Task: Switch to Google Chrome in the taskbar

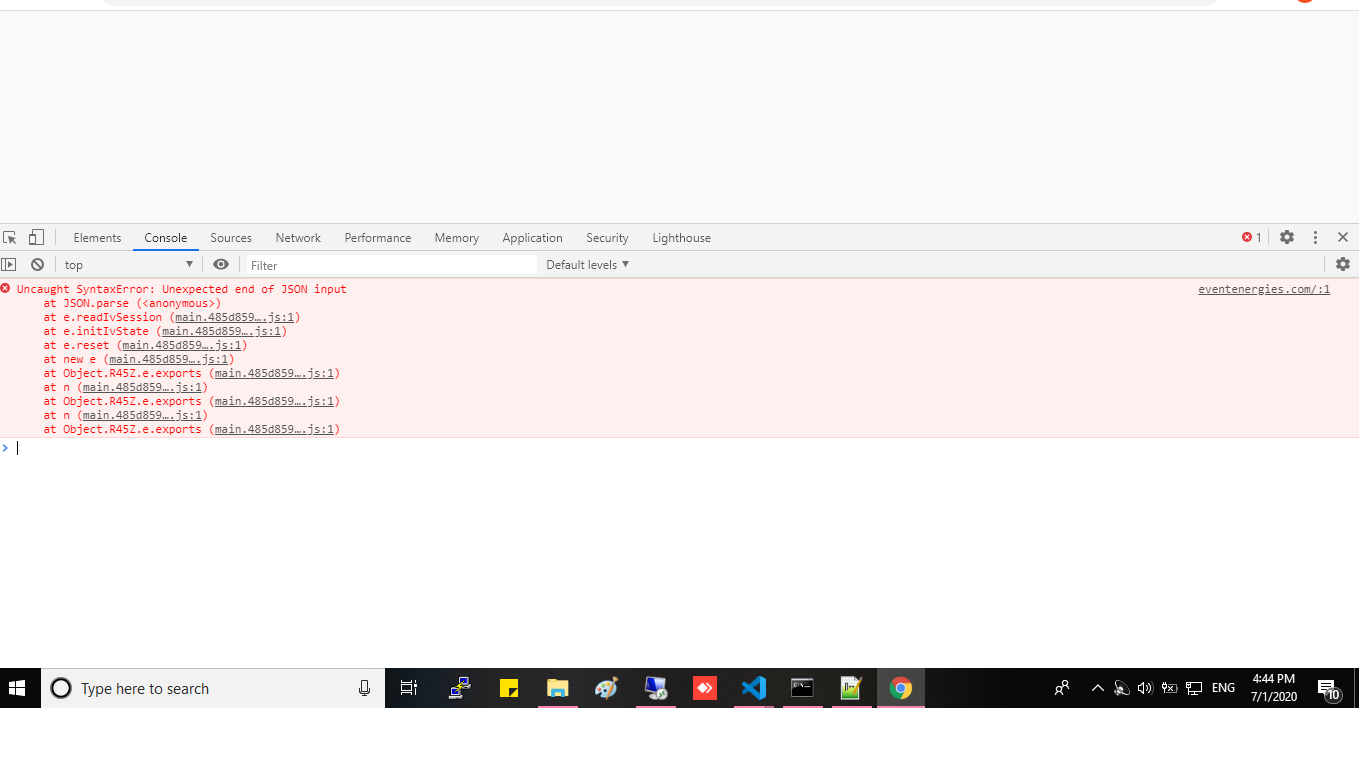Action: pyautogui.click(x=901, y=688)
